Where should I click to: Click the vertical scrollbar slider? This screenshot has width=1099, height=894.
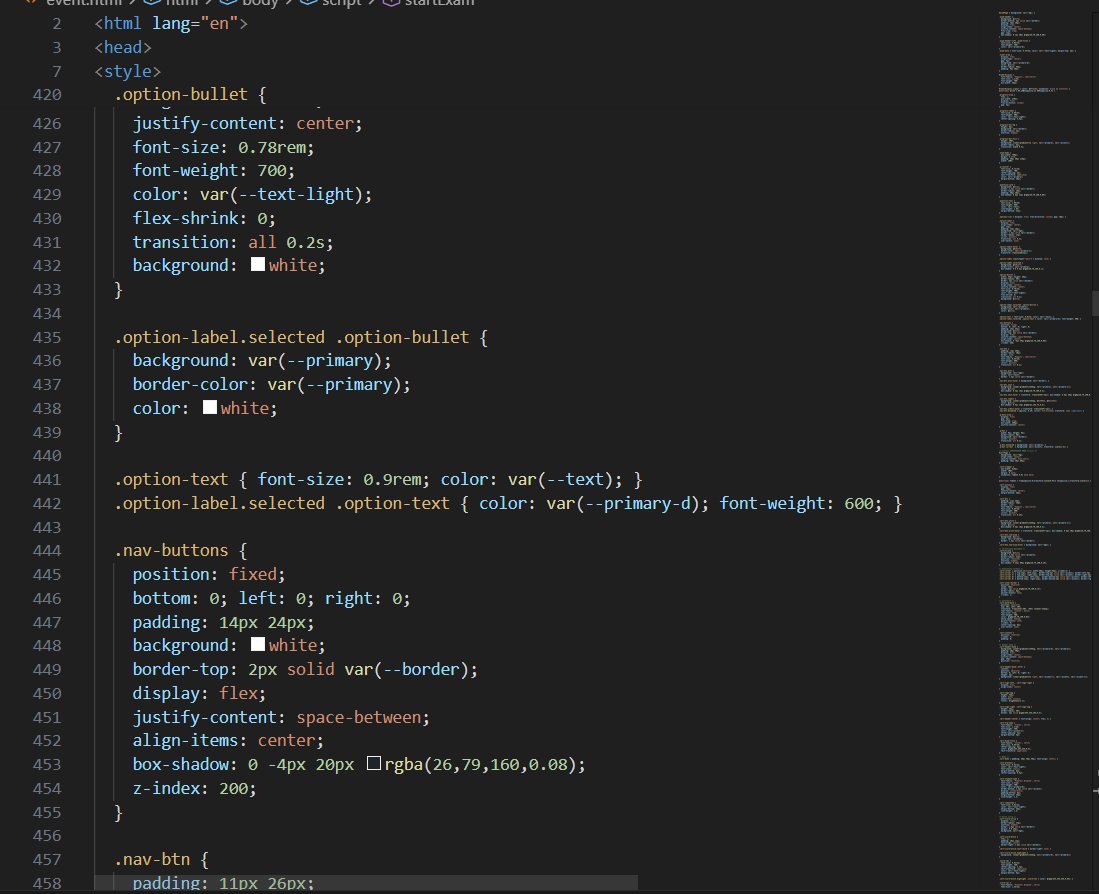[1095, 303]
